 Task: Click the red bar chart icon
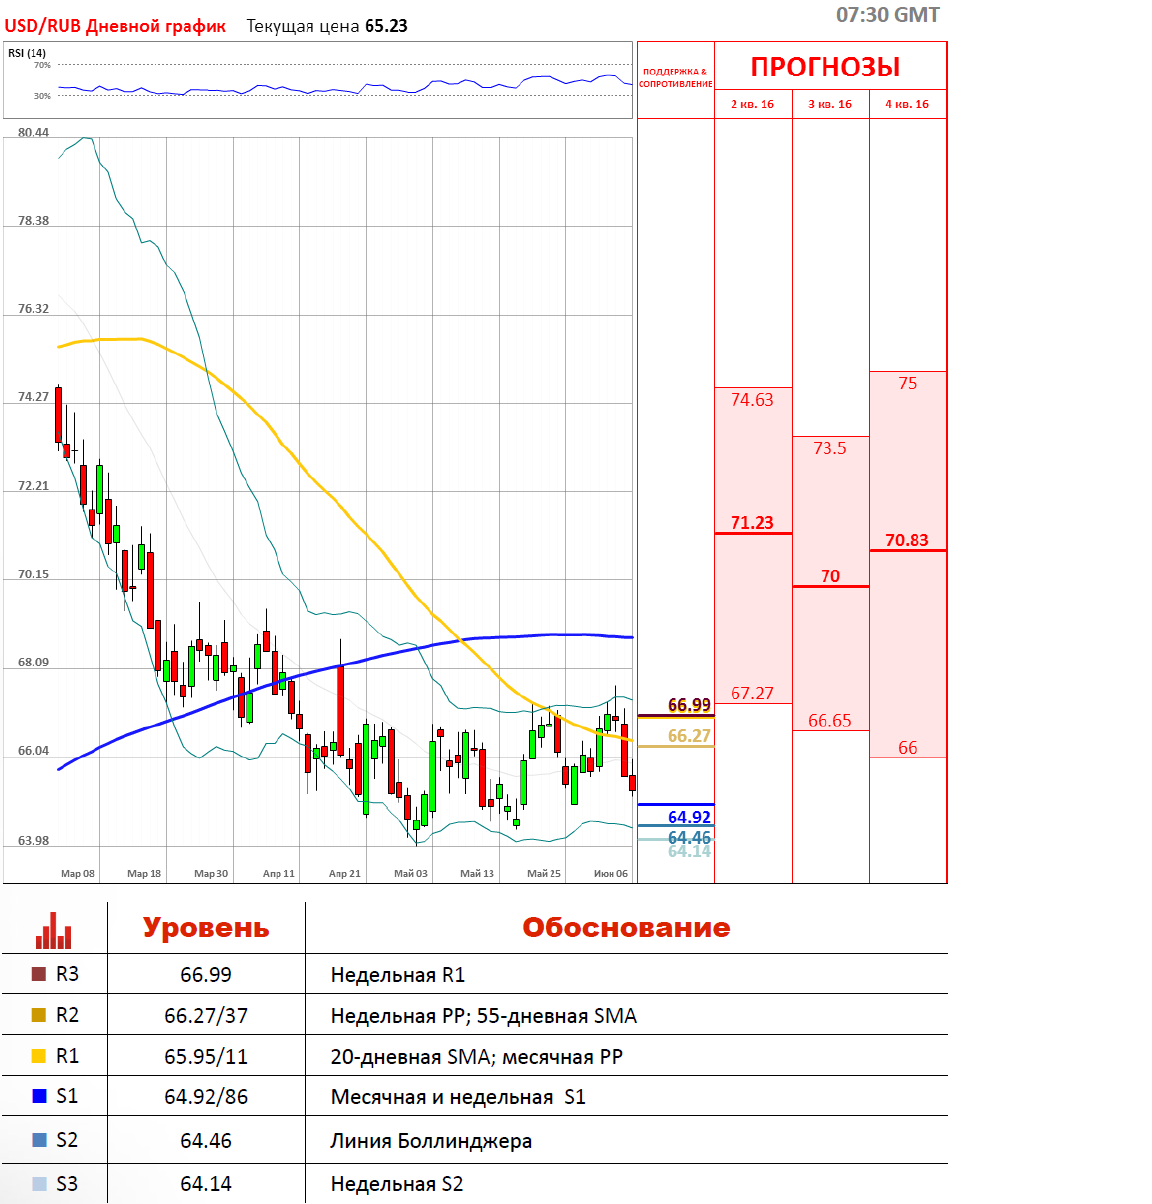click(x=54, y=930)
